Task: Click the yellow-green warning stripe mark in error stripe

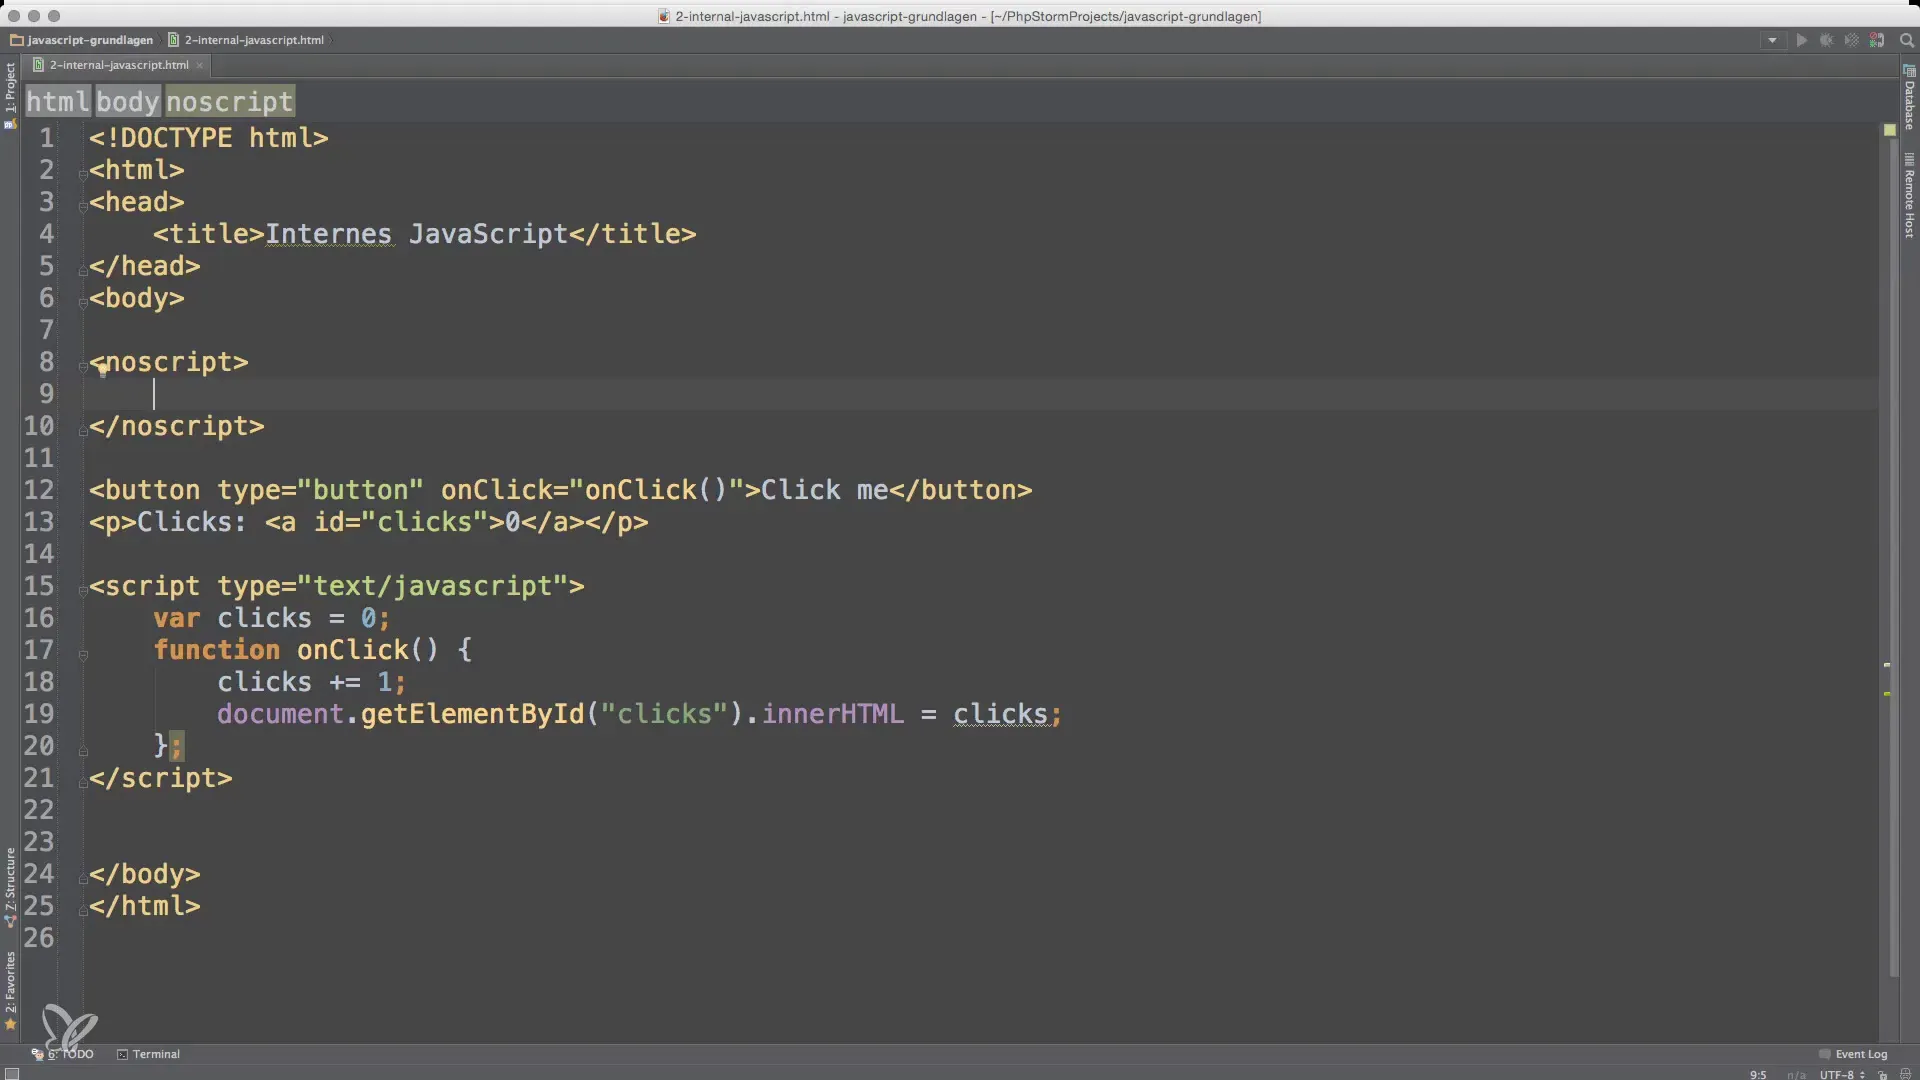Action: point(1887,693)
